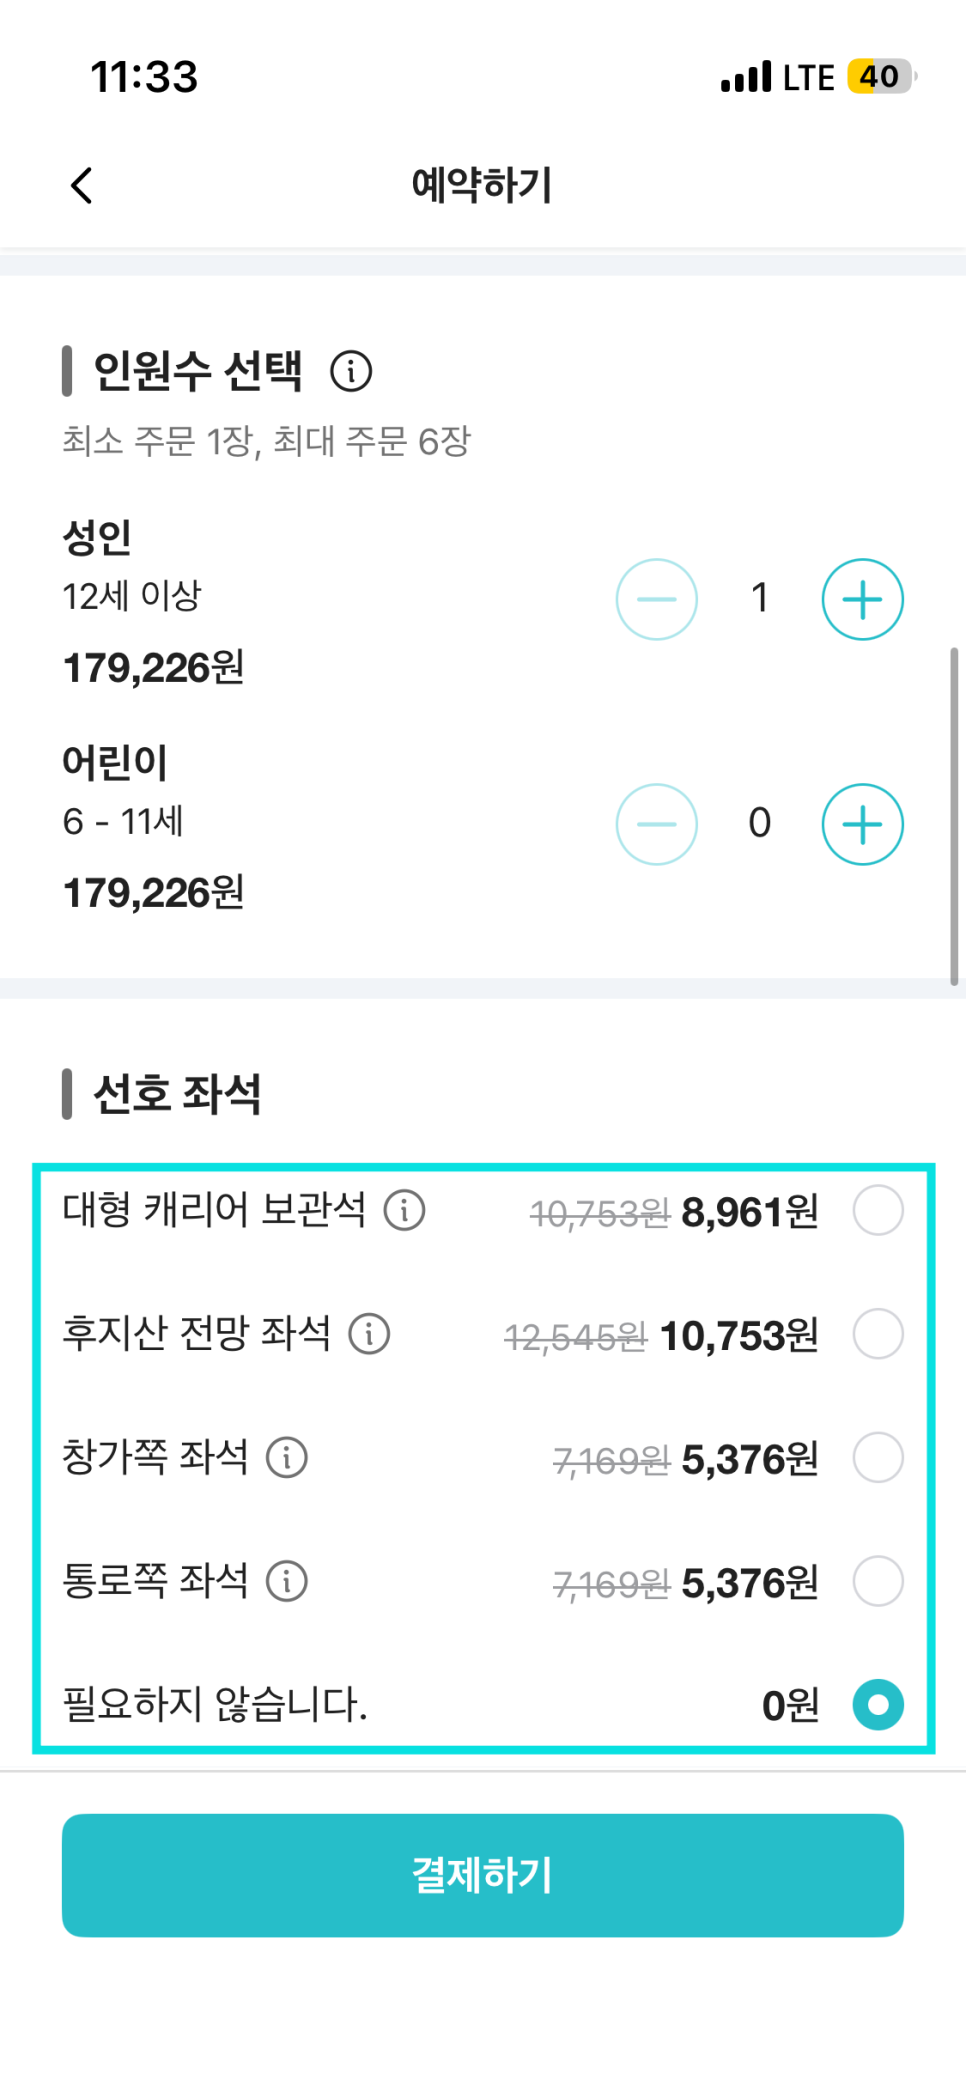Viewport: 966px width, 2092px height.
Task: Show info for 후지산 전망 좌석
Action: (x=369, y=1334)
